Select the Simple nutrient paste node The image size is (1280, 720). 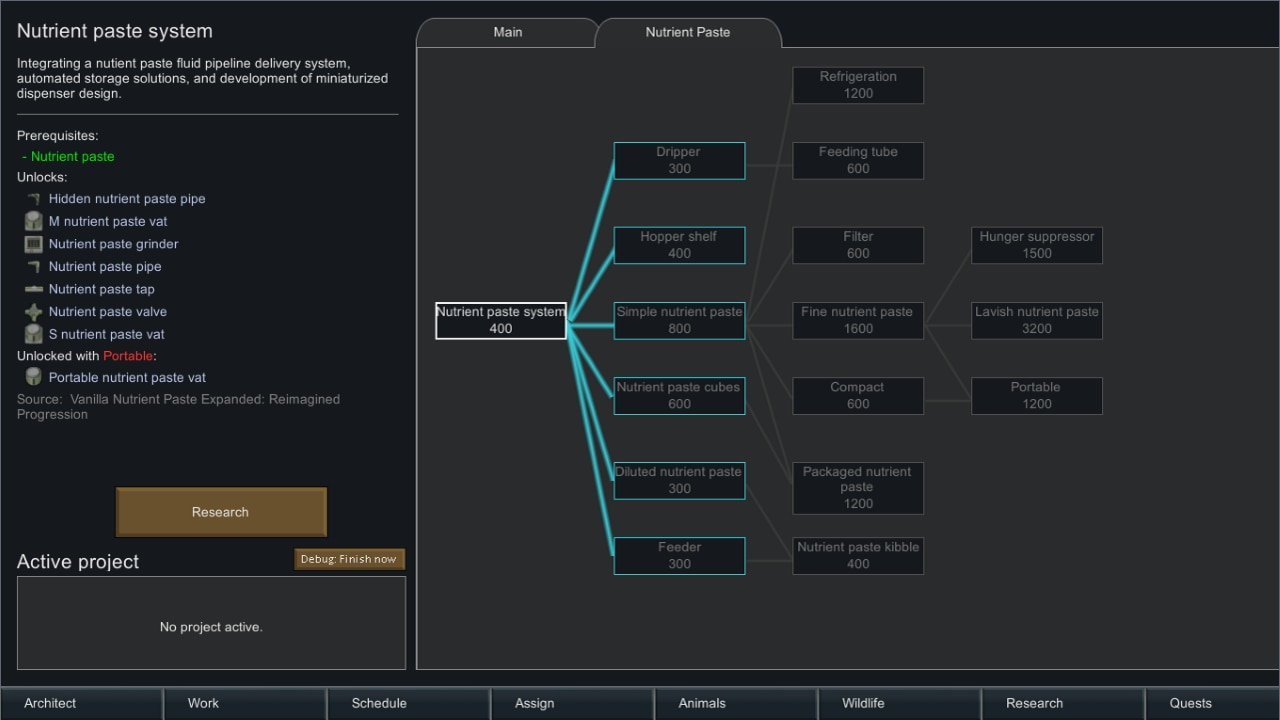coord(679,320)
